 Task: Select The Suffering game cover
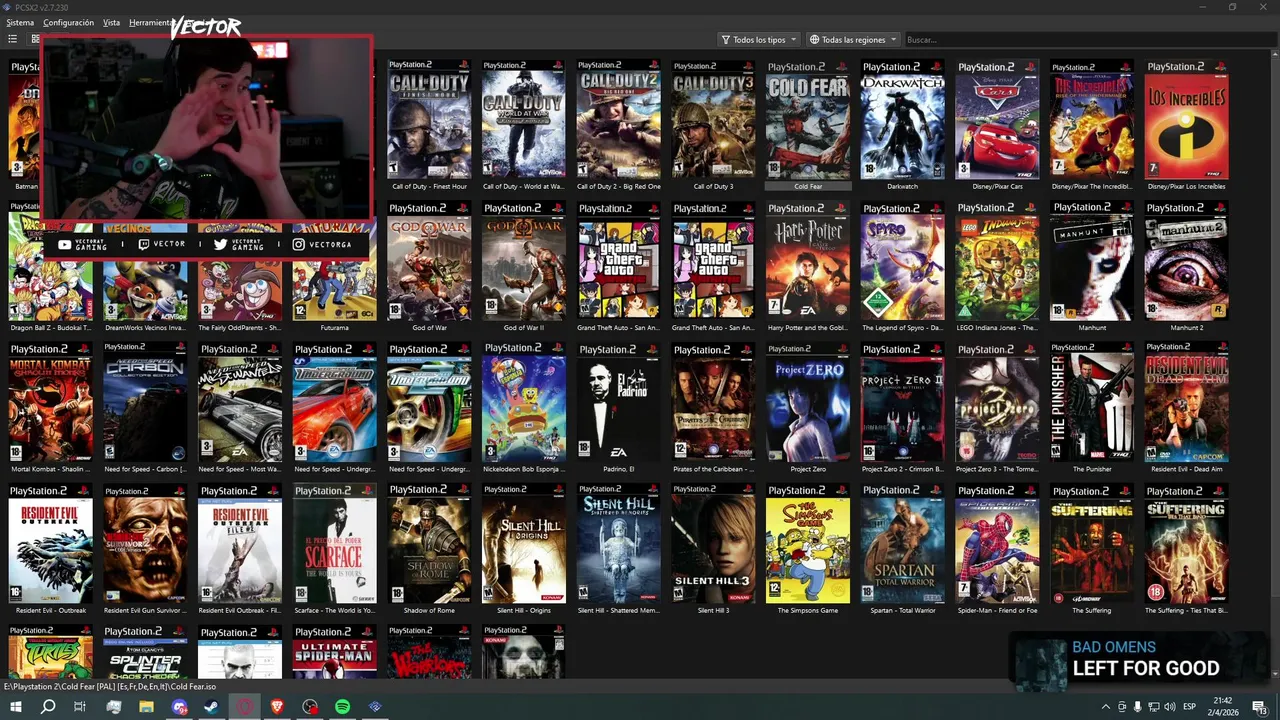pos(1092,543)
